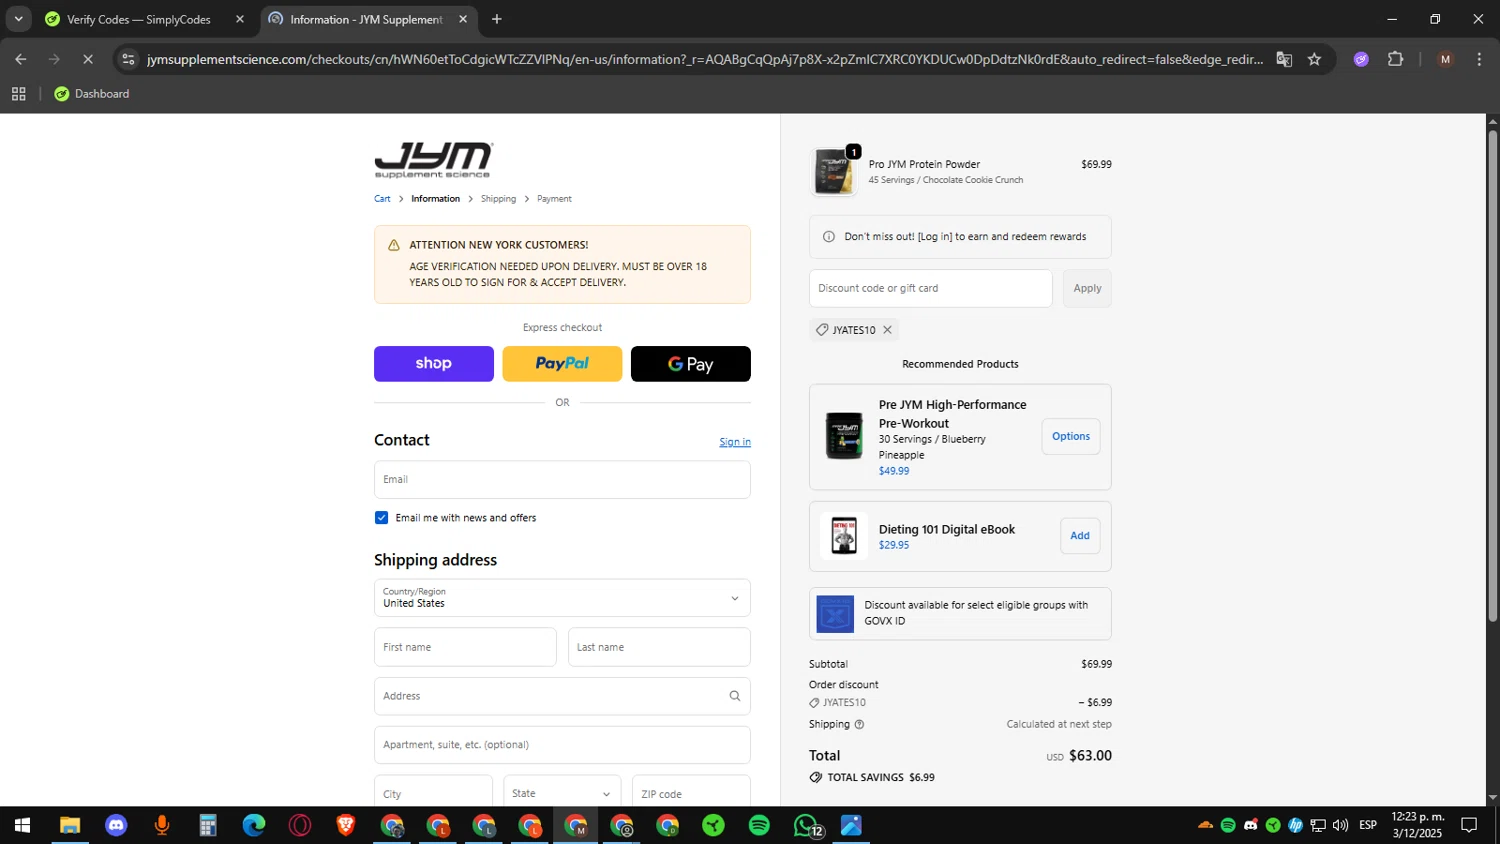The height and width of the screenshot is (844, 1500).
Task: Open the Dashboard bookmark
Action: click(92, 94)
